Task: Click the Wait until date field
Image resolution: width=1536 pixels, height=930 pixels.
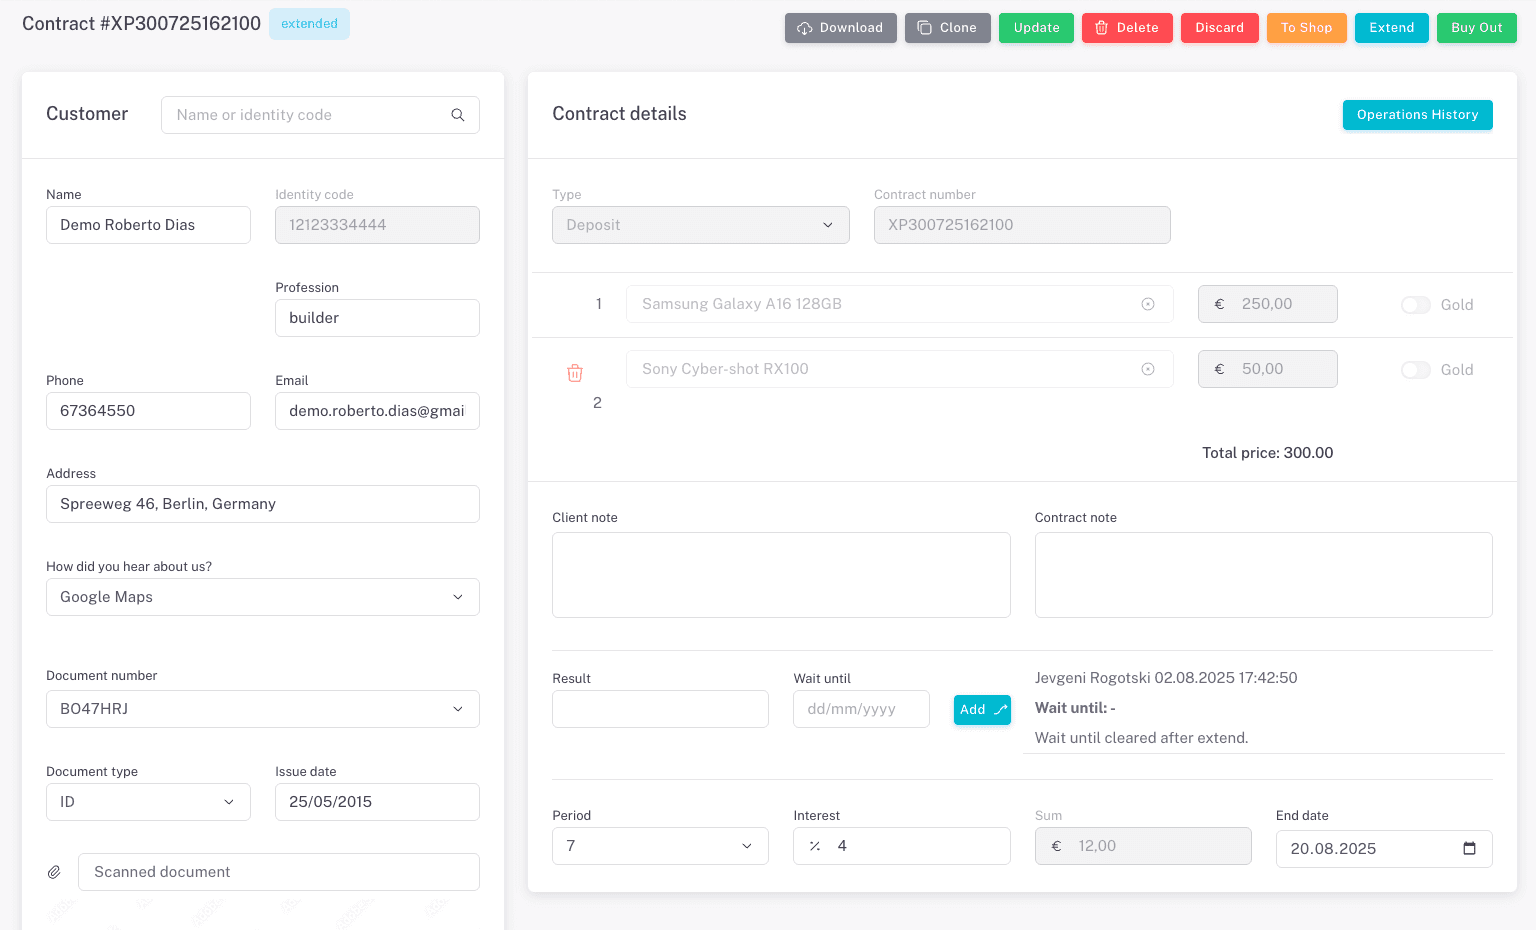Action: (x=861, y=709)
